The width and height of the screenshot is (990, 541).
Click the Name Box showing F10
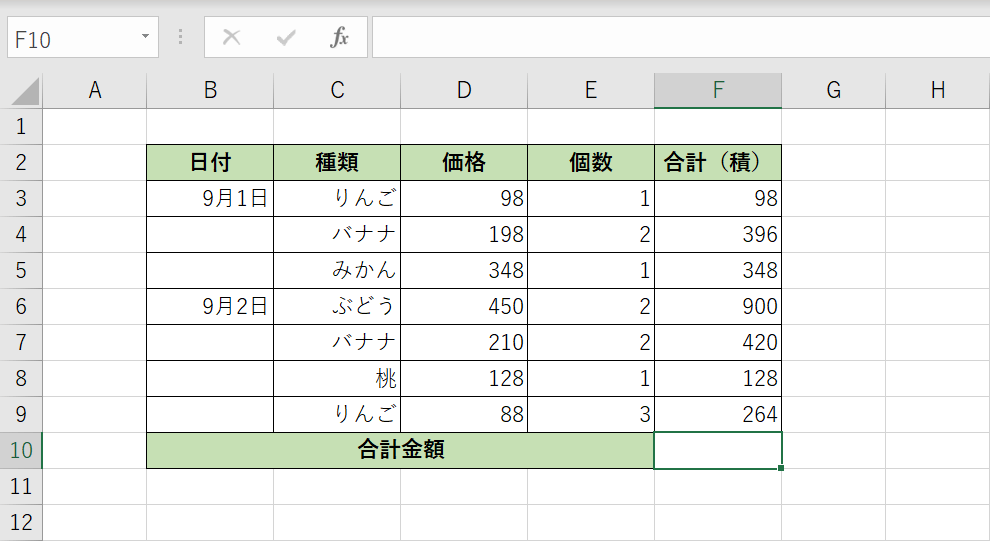[83, 37]
